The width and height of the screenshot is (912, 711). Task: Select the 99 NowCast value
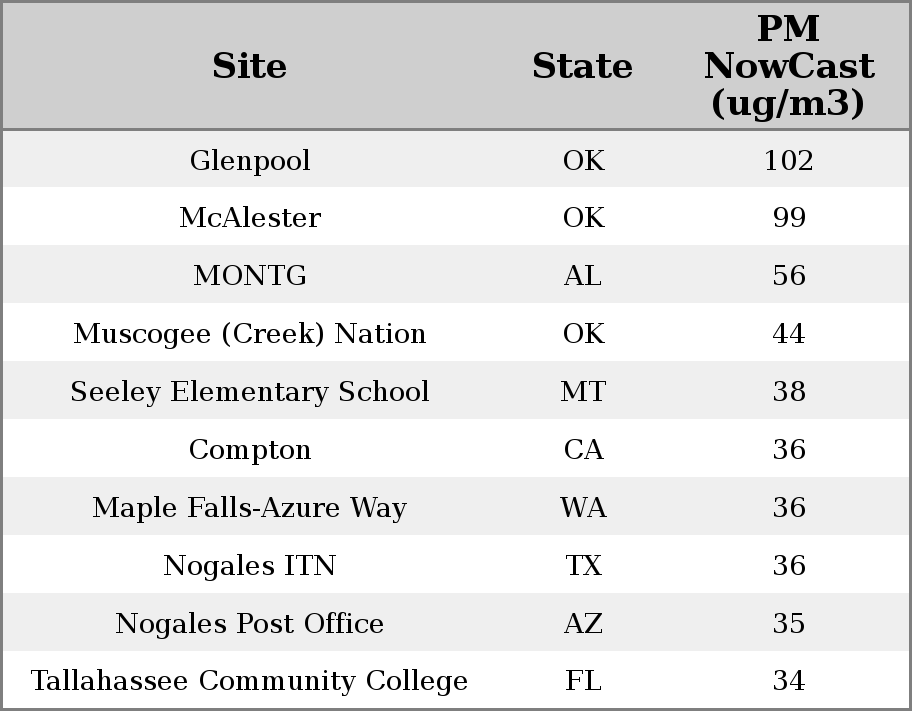[x=788, y=218]
